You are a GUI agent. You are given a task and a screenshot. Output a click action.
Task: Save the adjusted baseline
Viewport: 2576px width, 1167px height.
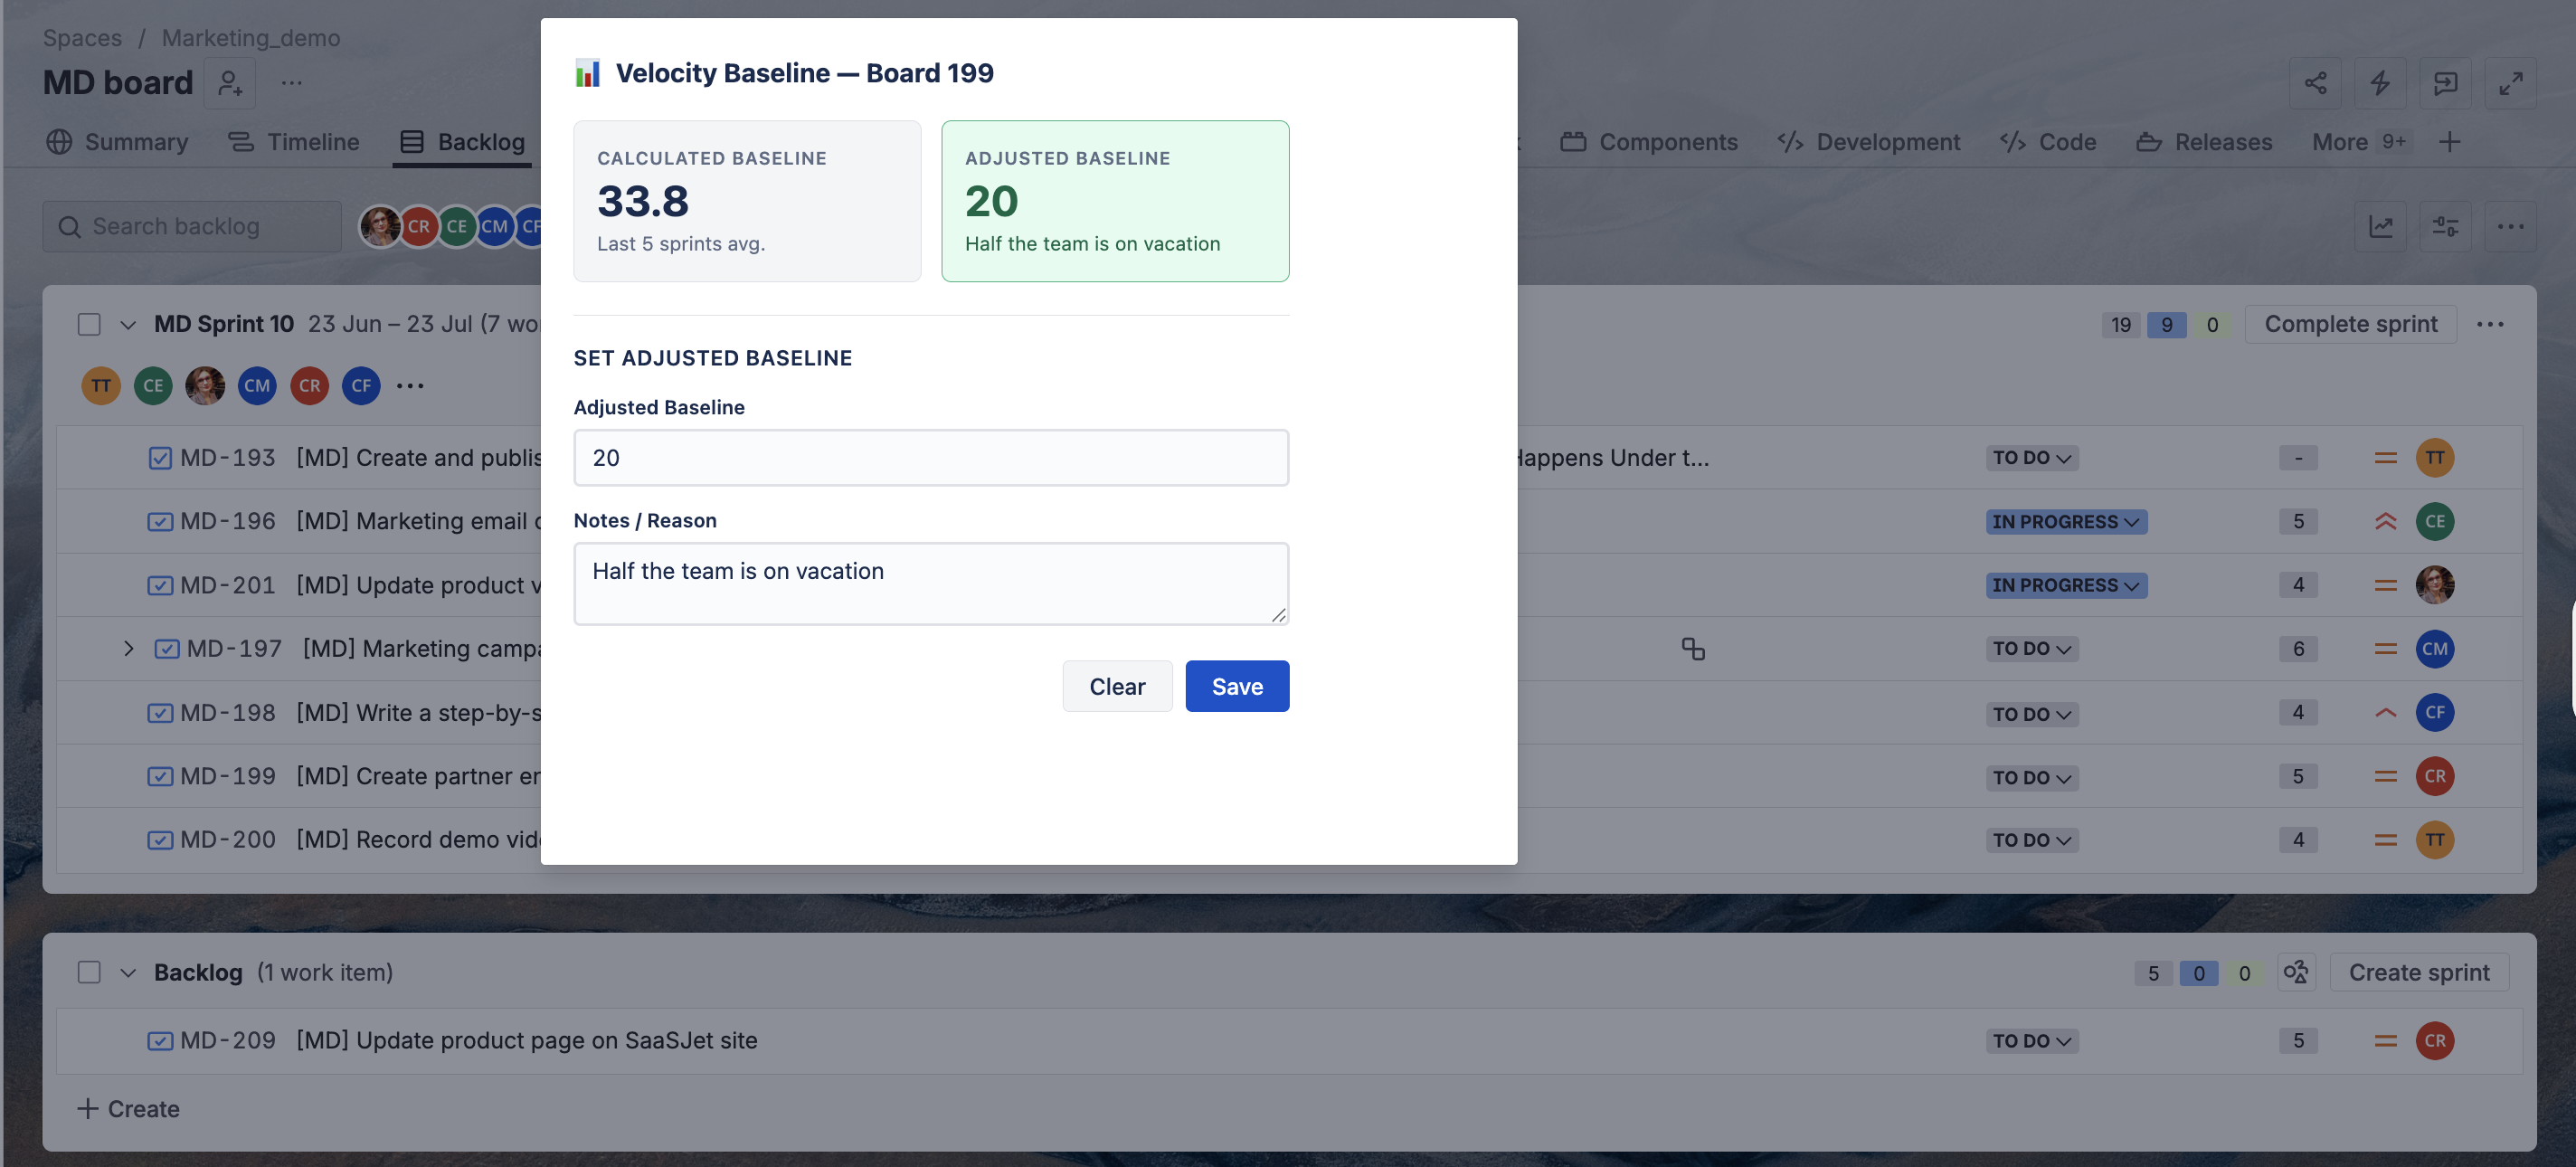(x=1237, y=687)
